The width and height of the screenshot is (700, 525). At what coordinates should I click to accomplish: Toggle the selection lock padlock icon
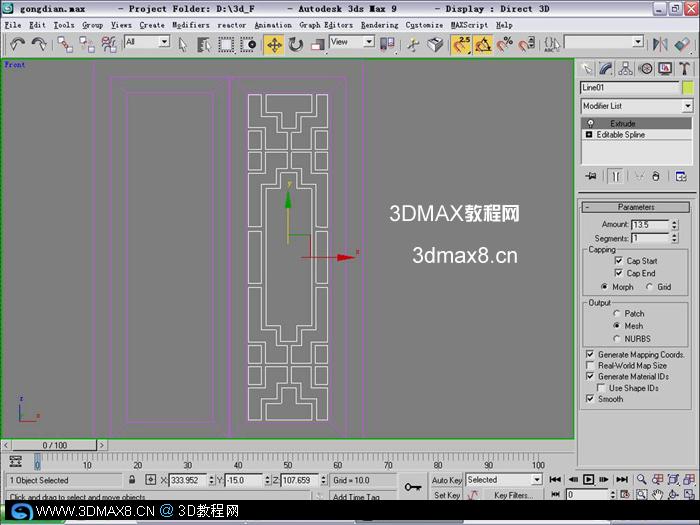[132, 480]
